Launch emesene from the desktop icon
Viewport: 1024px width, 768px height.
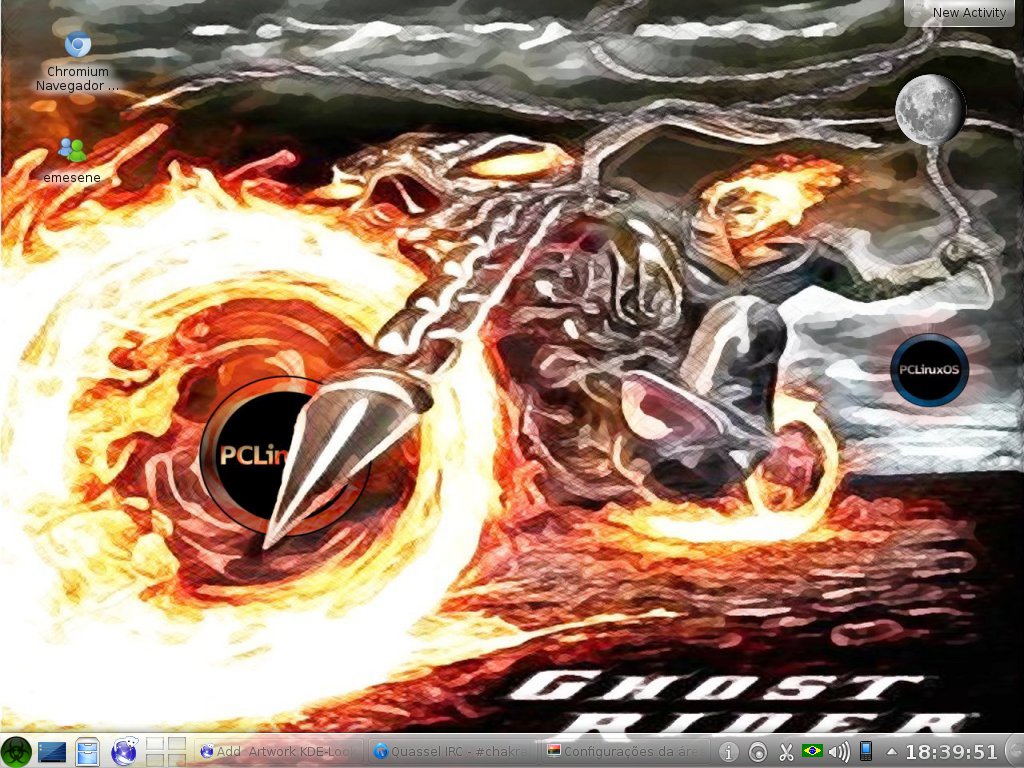(72, 159)
